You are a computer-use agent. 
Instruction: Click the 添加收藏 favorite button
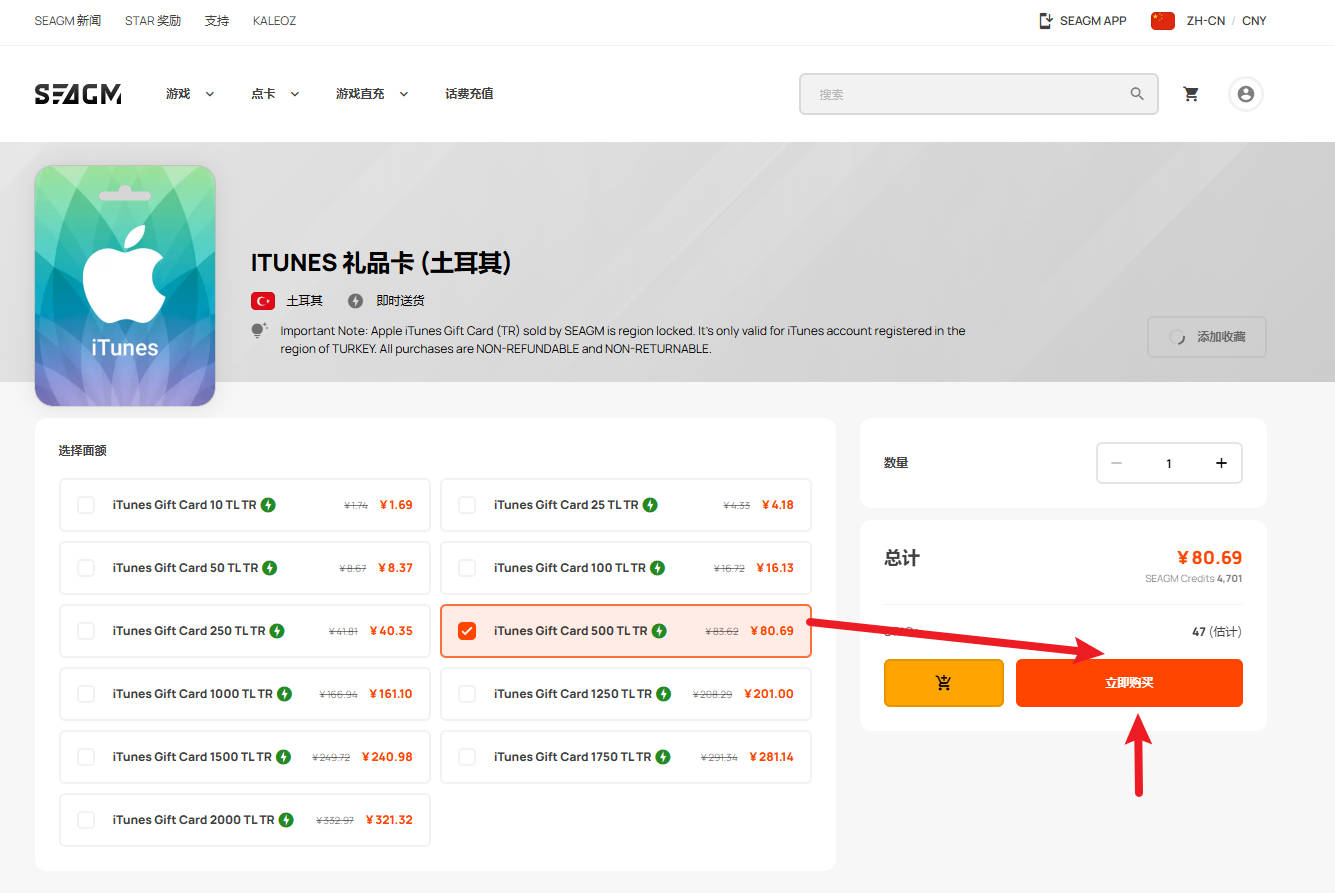coord(1207,337)
